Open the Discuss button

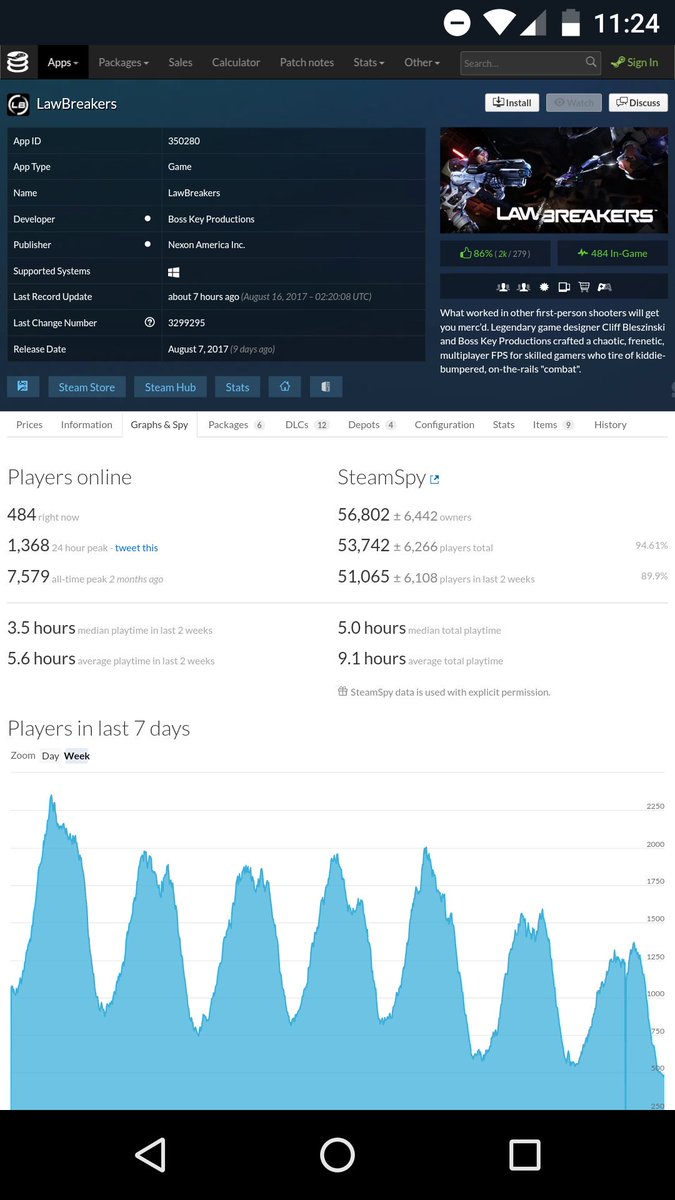[638, 102]
